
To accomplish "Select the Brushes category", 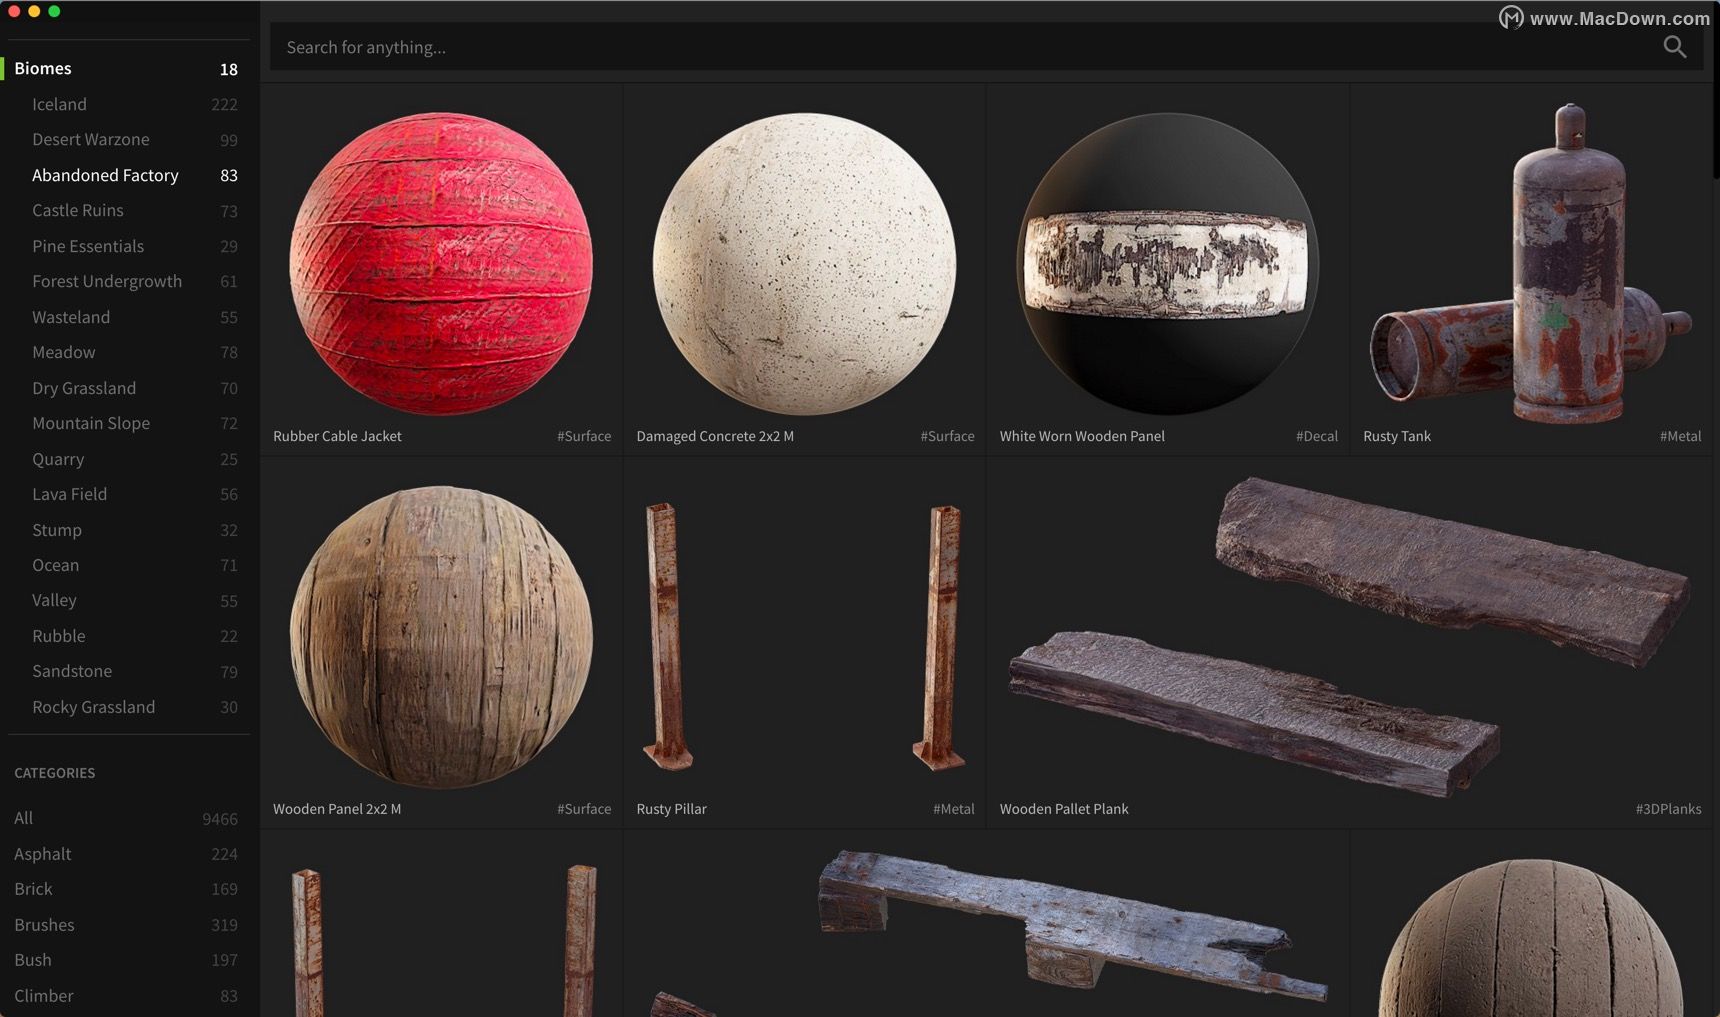I will click(x=126, y=925).
